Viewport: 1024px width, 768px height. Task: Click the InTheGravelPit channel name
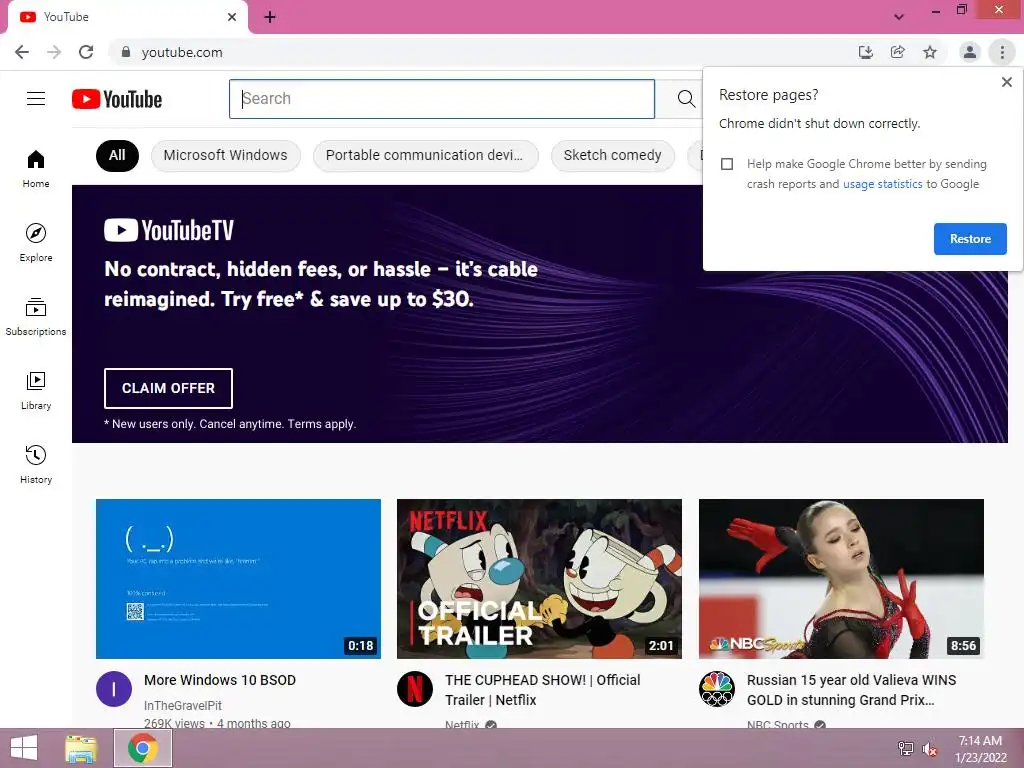tap(183, 705)
